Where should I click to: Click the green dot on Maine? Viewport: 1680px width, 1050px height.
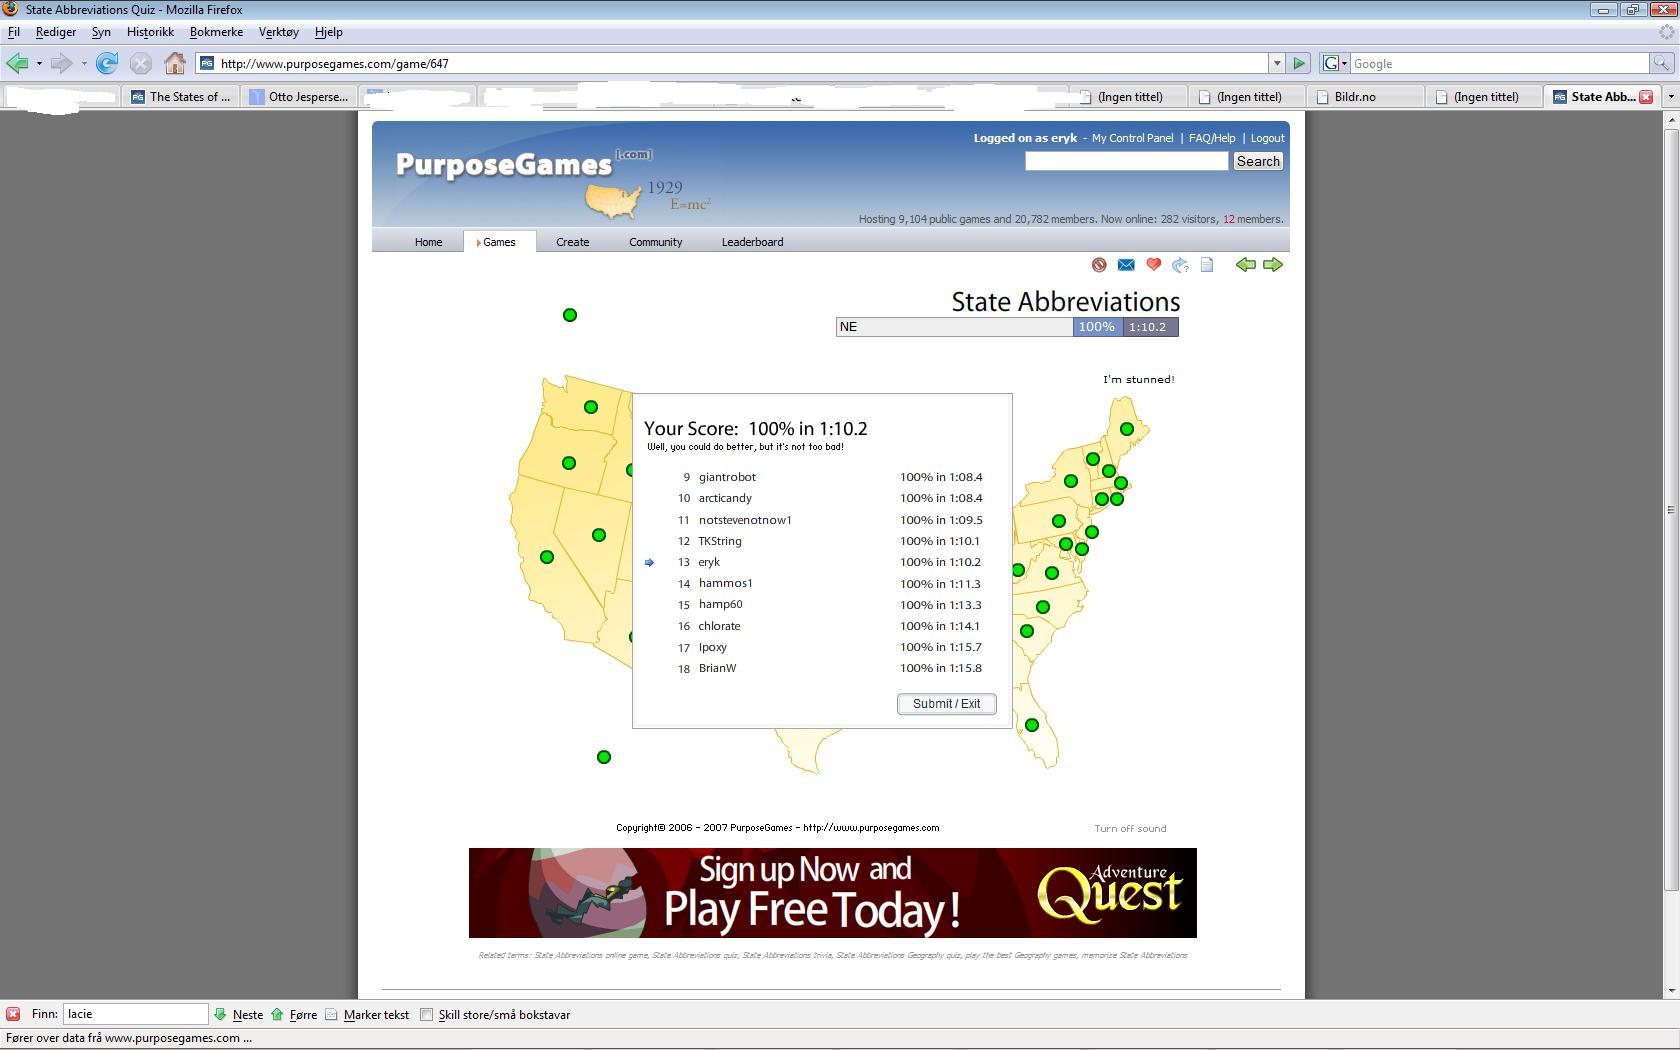(1127, 429)
